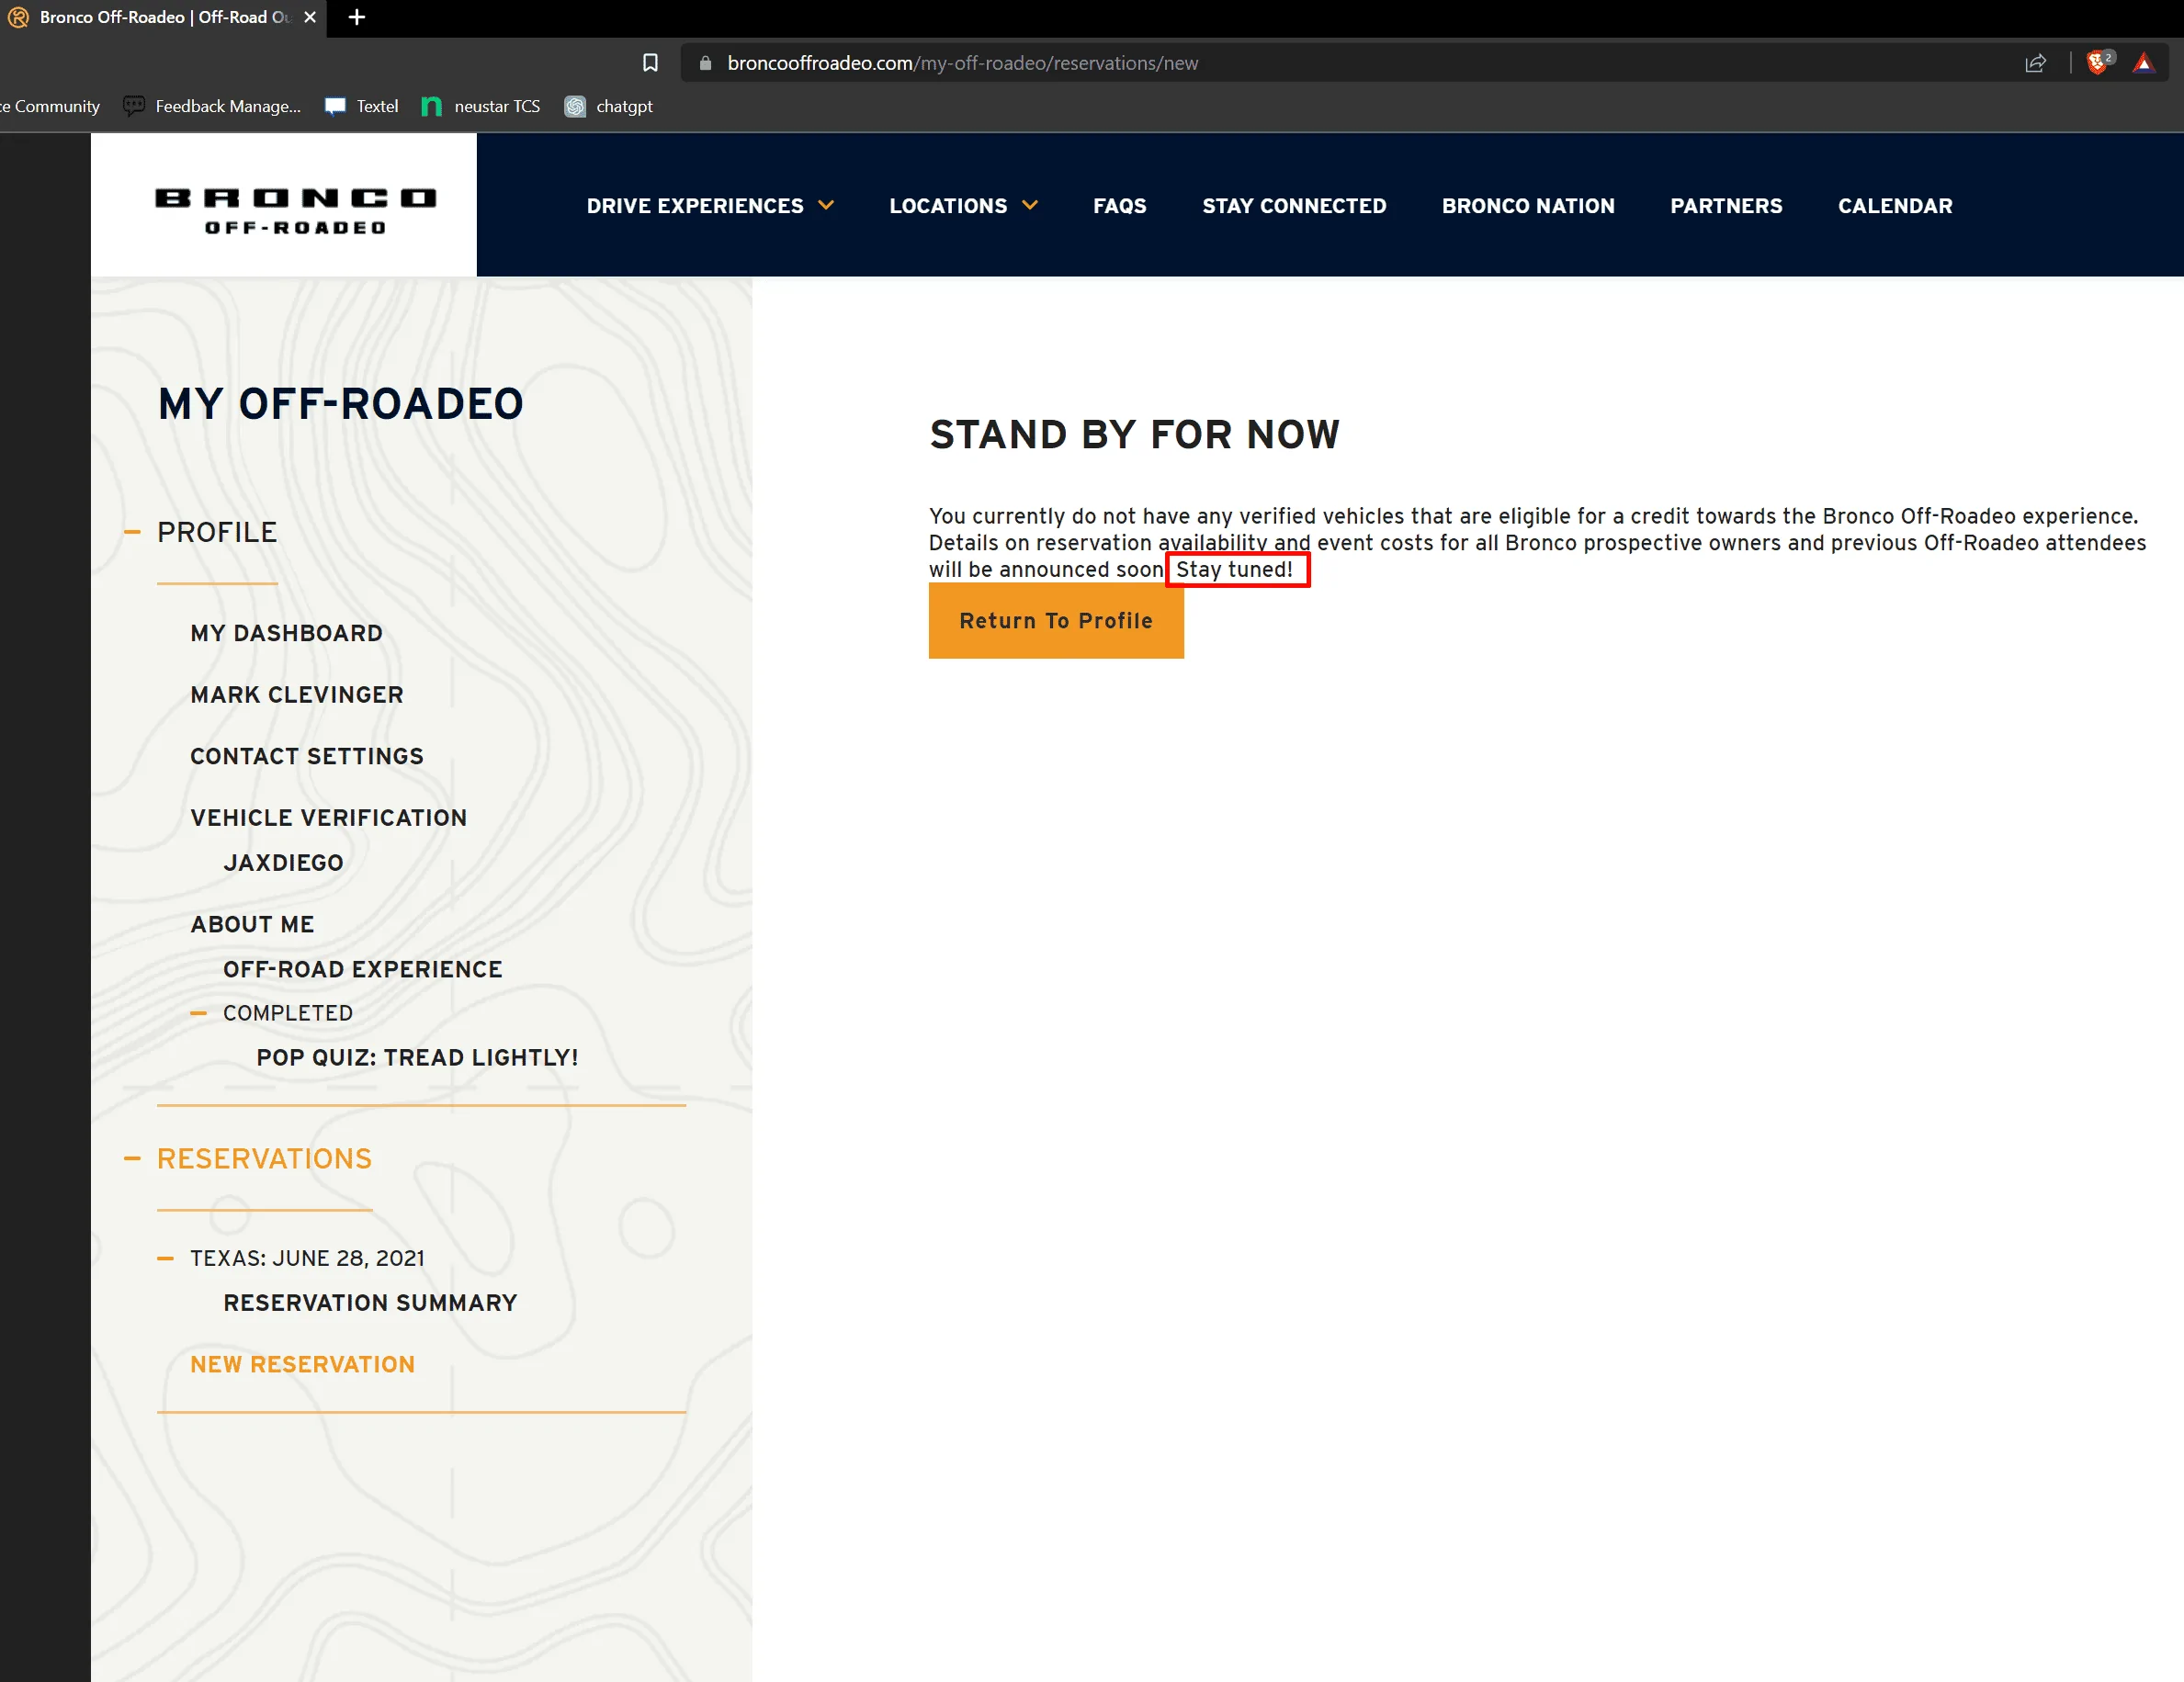Open a new browser tab
2184x1682 pixels.
click(357, 17)
